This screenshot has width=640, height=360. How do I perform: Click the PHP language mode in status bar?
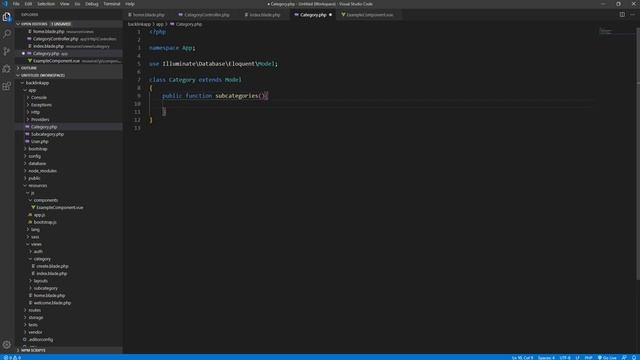[588, 358]
